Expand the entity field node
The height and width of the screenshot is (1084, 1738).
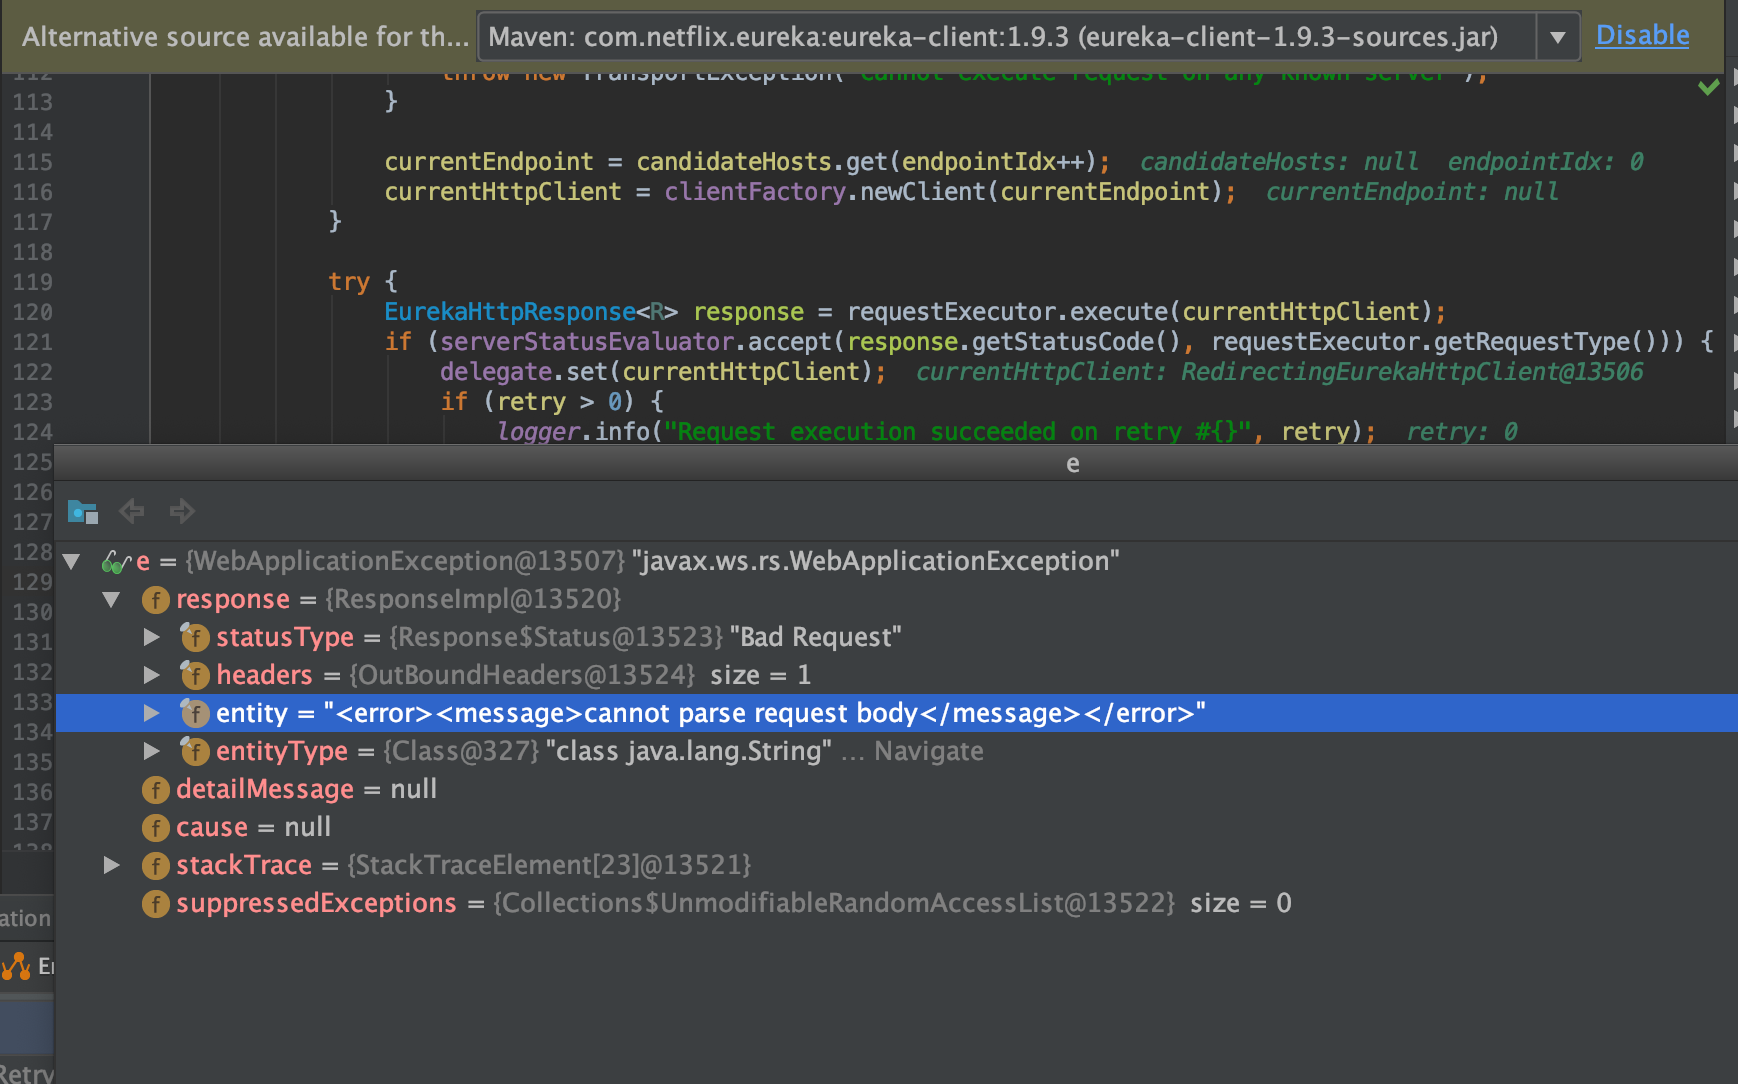[x=151, y=713]
